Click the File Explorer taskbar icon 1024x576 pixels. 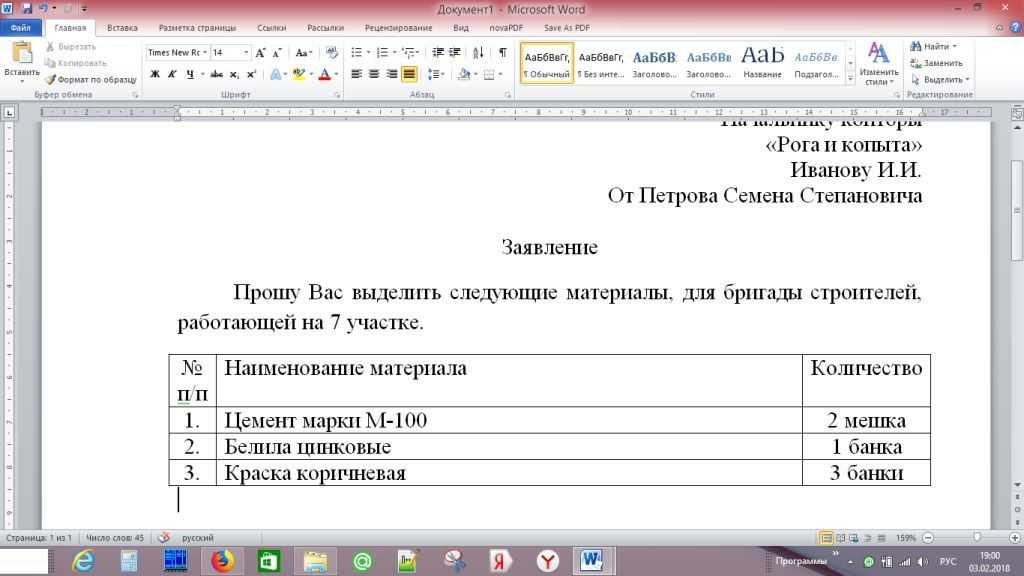[x=315, y=561]
